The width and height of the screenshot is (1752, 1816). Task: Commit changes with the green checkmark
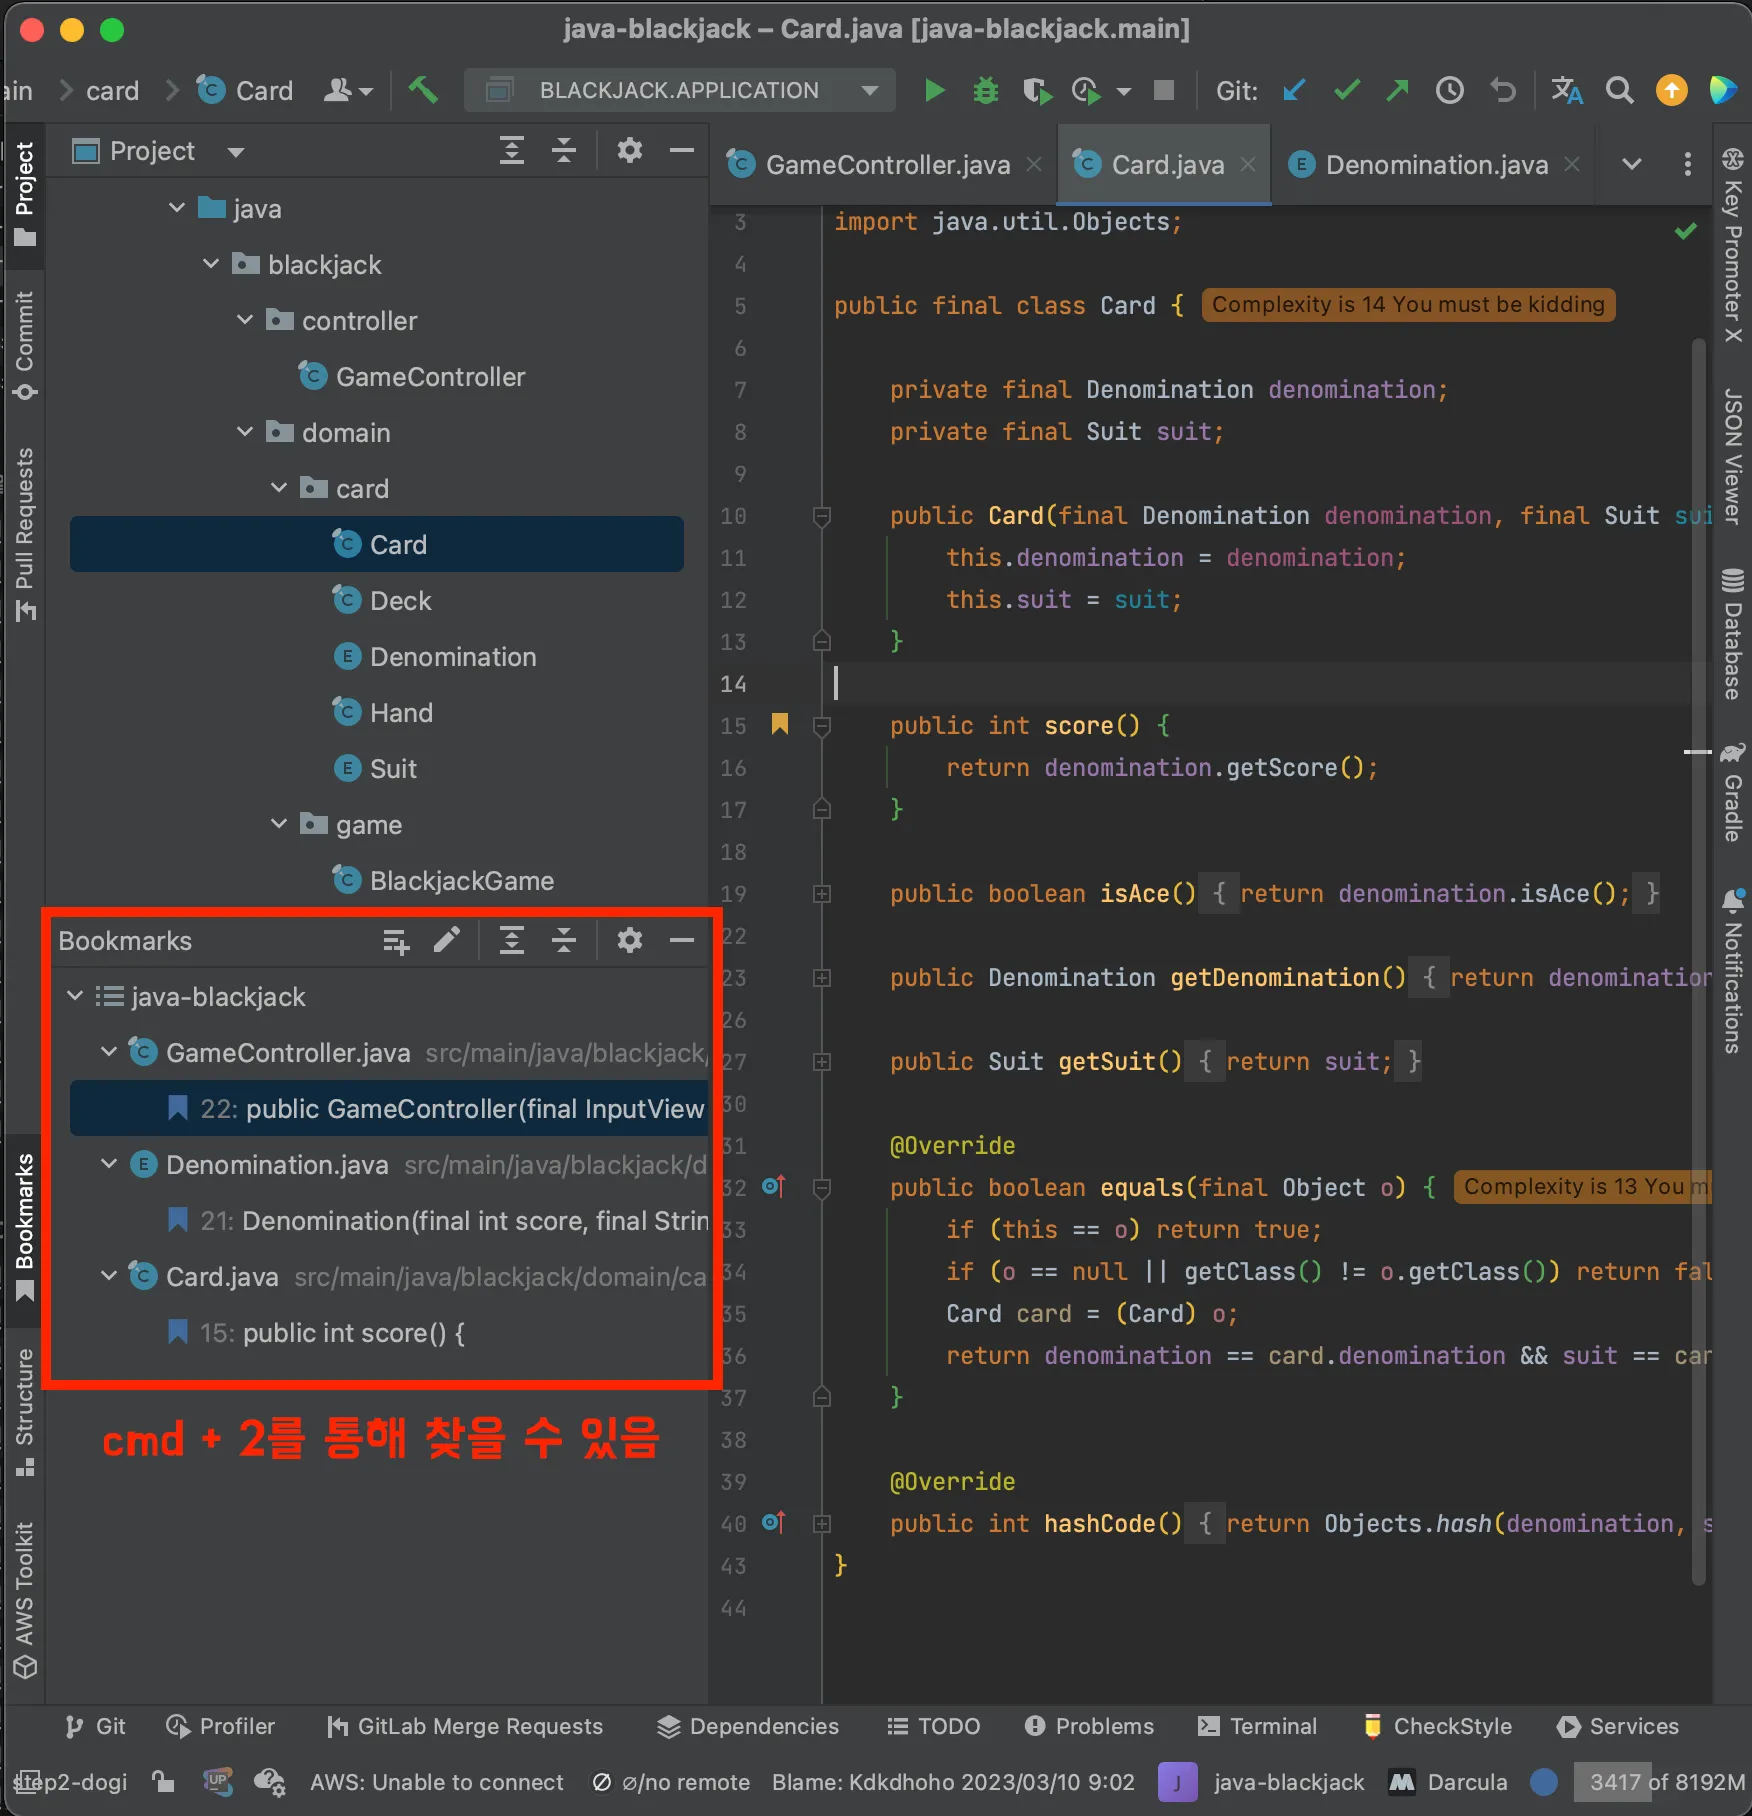click(1346, 91)
